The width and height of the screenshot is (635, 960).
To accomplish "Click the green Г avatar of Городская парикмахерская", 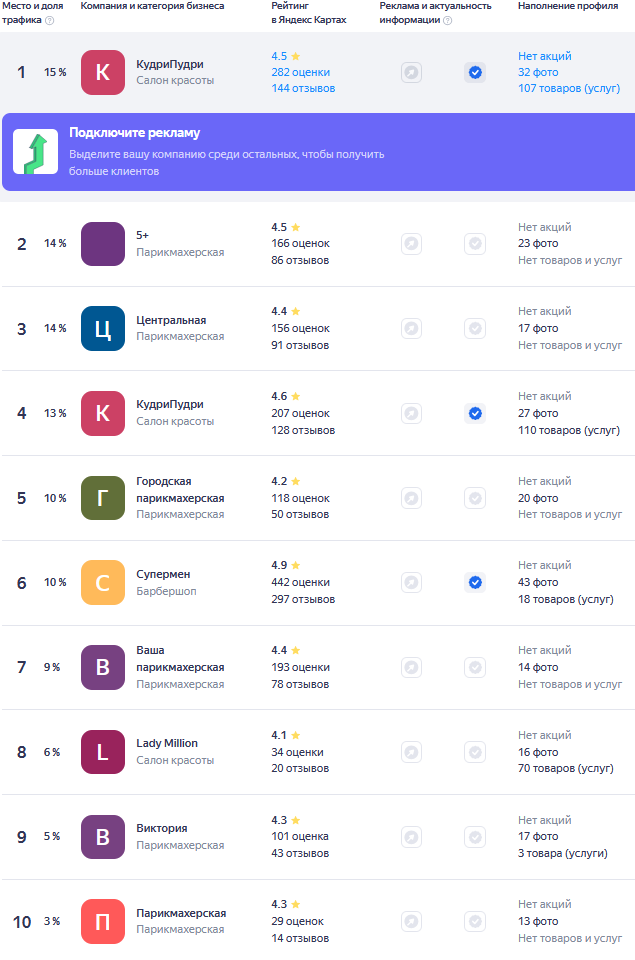I will [x=103, y=498].
